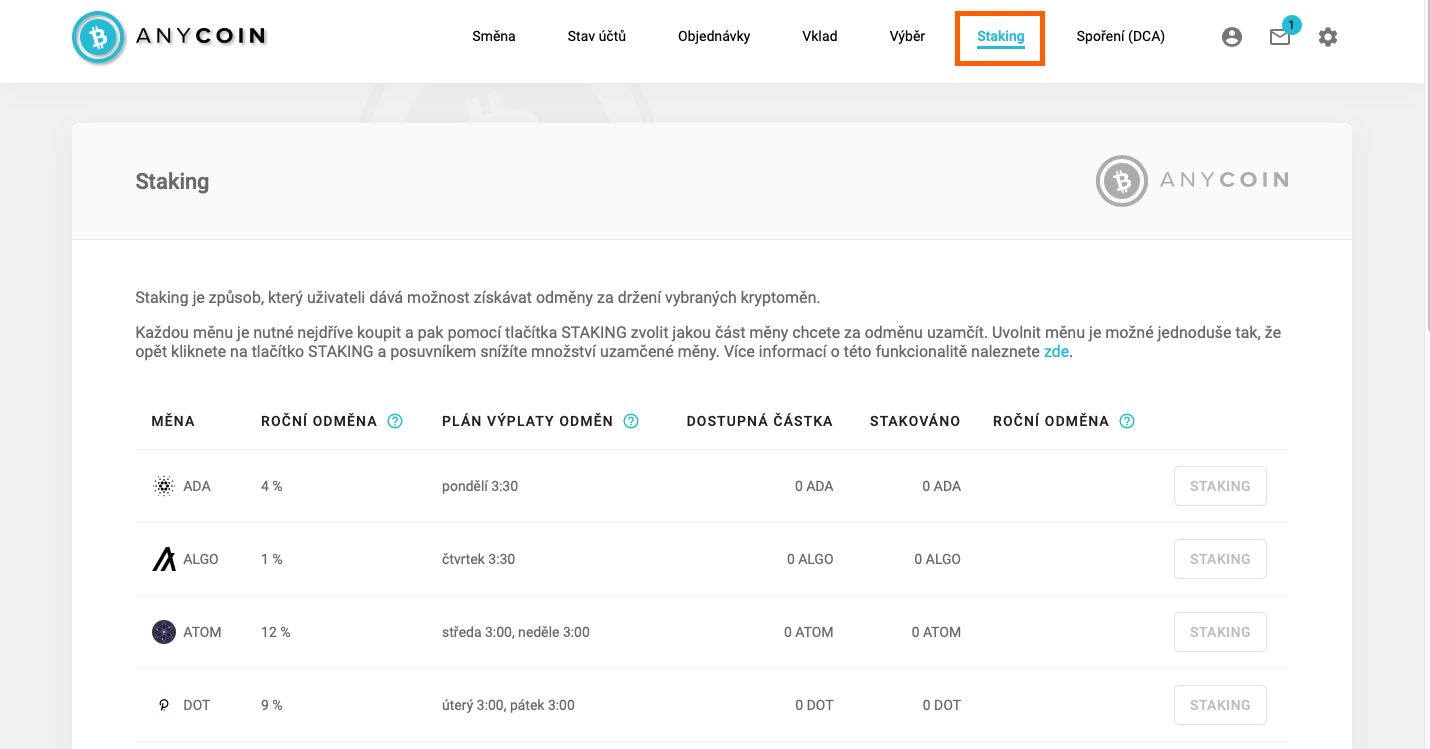
Task: Click 'úterý 3:00, pátek 3:00' schedule text
Action: 508,705
